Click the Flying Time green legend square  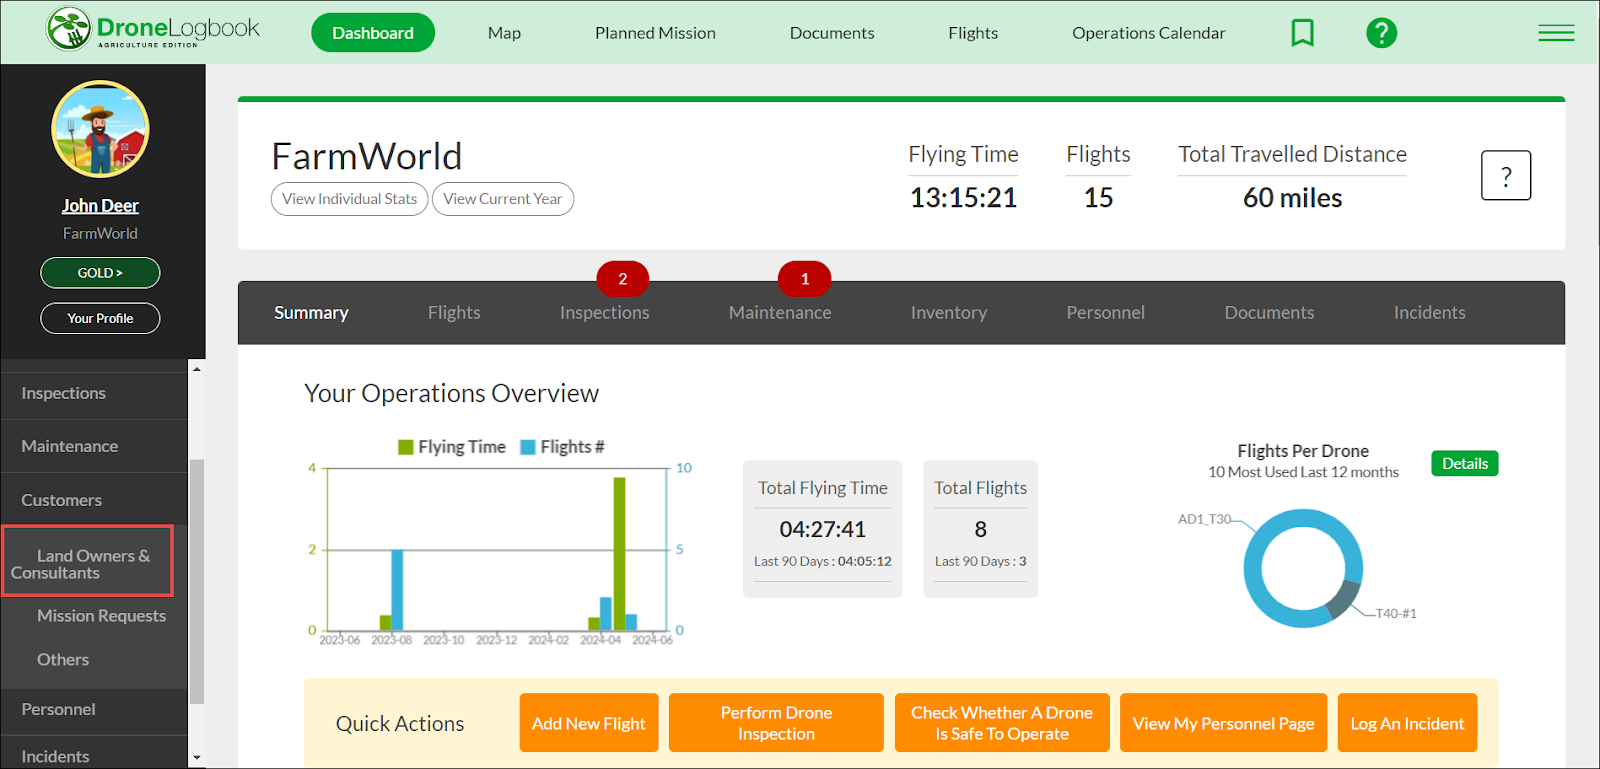point(406,447)
